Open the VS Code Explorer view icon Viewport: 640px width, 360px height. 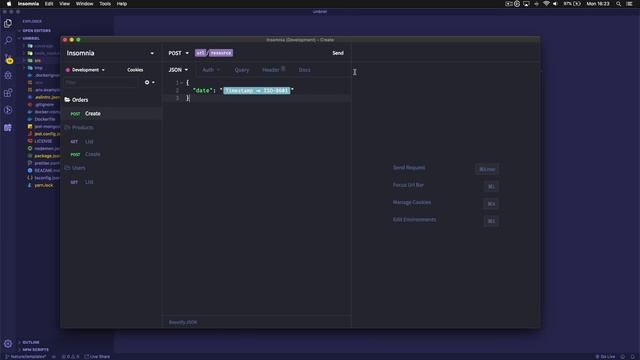8,24
